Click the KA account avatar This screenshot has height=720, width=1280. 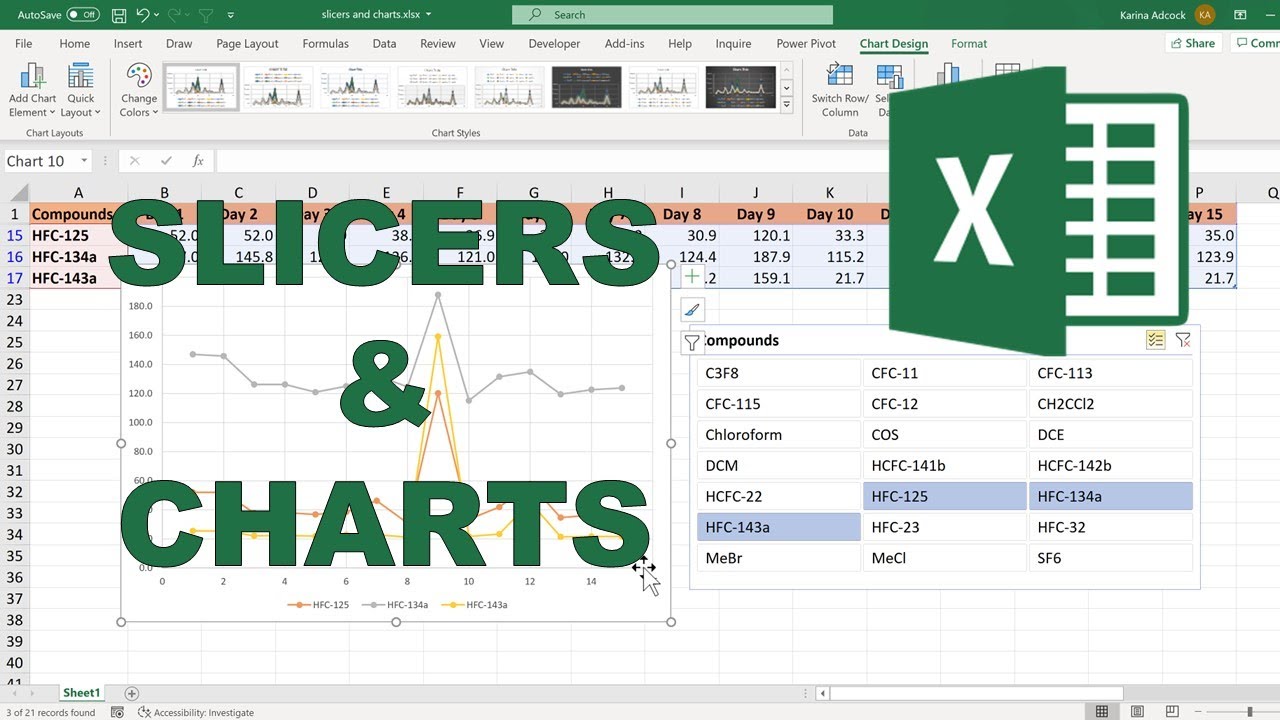point(1205,15)
